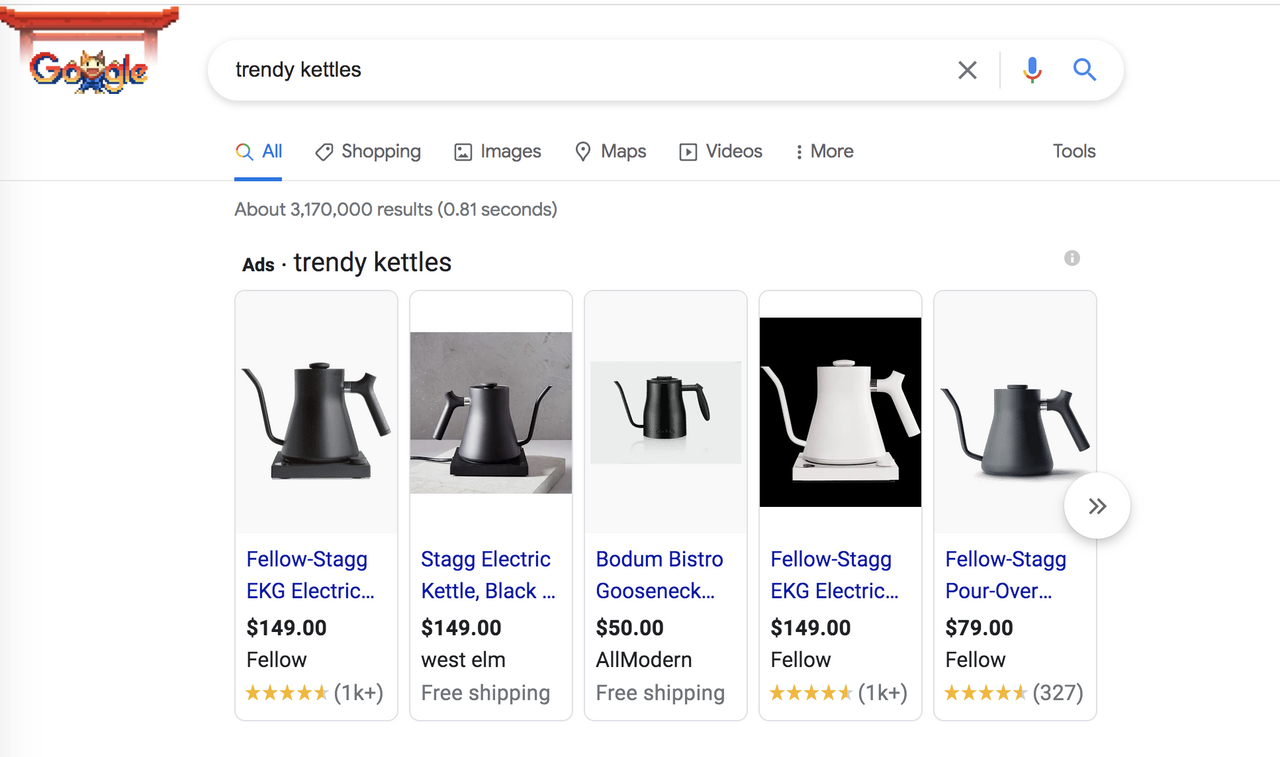Click the ads info icon

coord(1072,258)
